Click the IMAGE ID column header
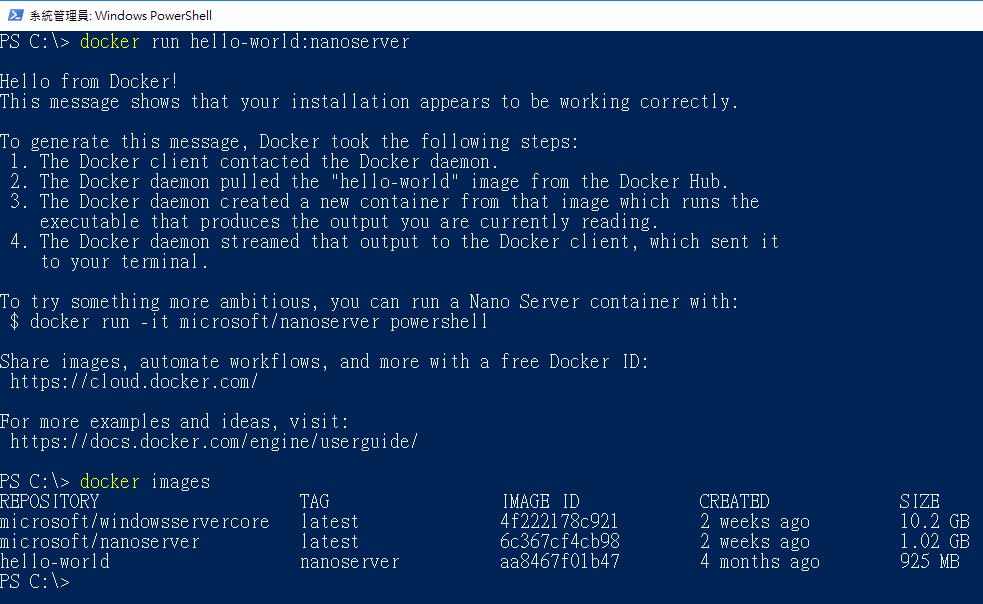The image size is (983, 604). pos(540,502)
